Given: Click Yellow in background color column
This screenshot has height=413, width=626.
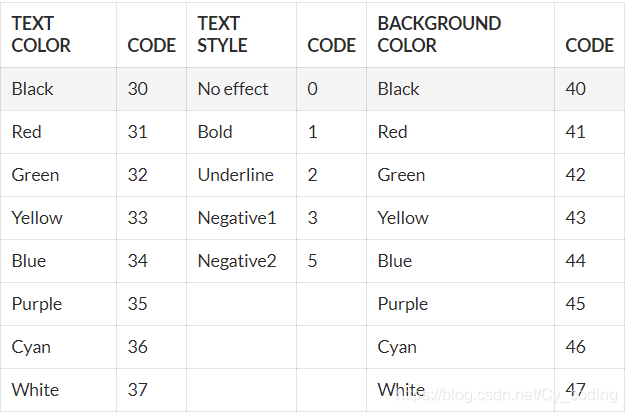Looking at the screenshot, I should (x=403, y=218).
